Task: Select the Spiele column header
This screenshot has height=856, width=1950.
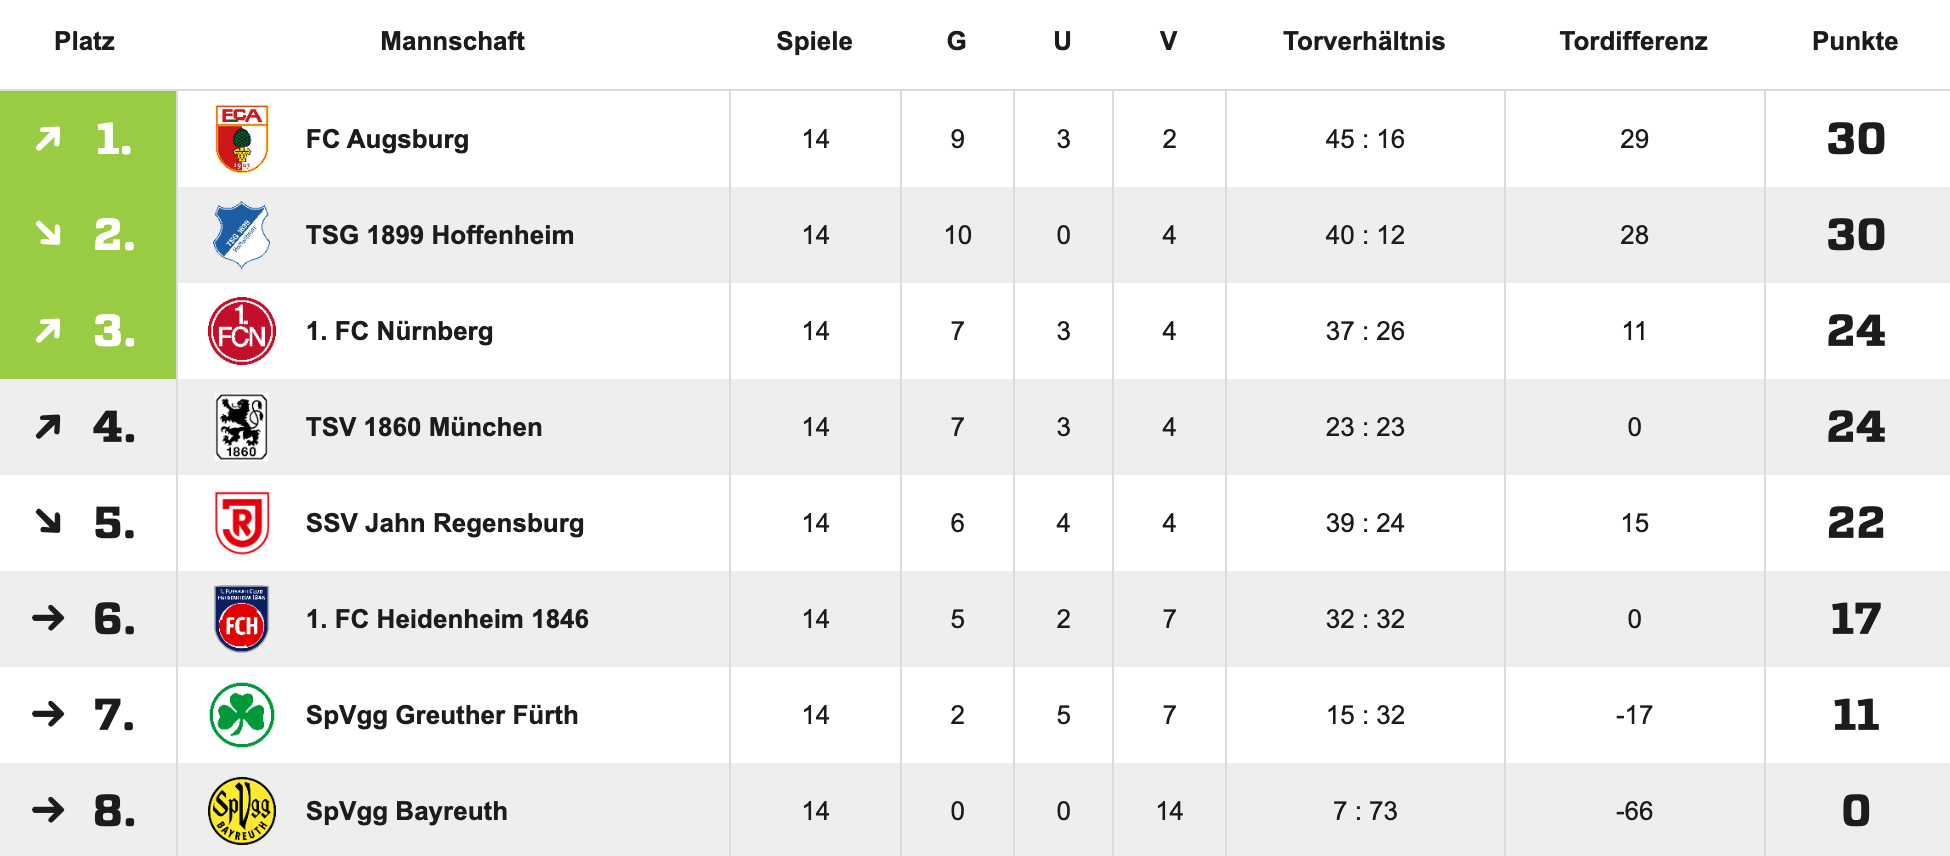Action: (x=814, y=41)
